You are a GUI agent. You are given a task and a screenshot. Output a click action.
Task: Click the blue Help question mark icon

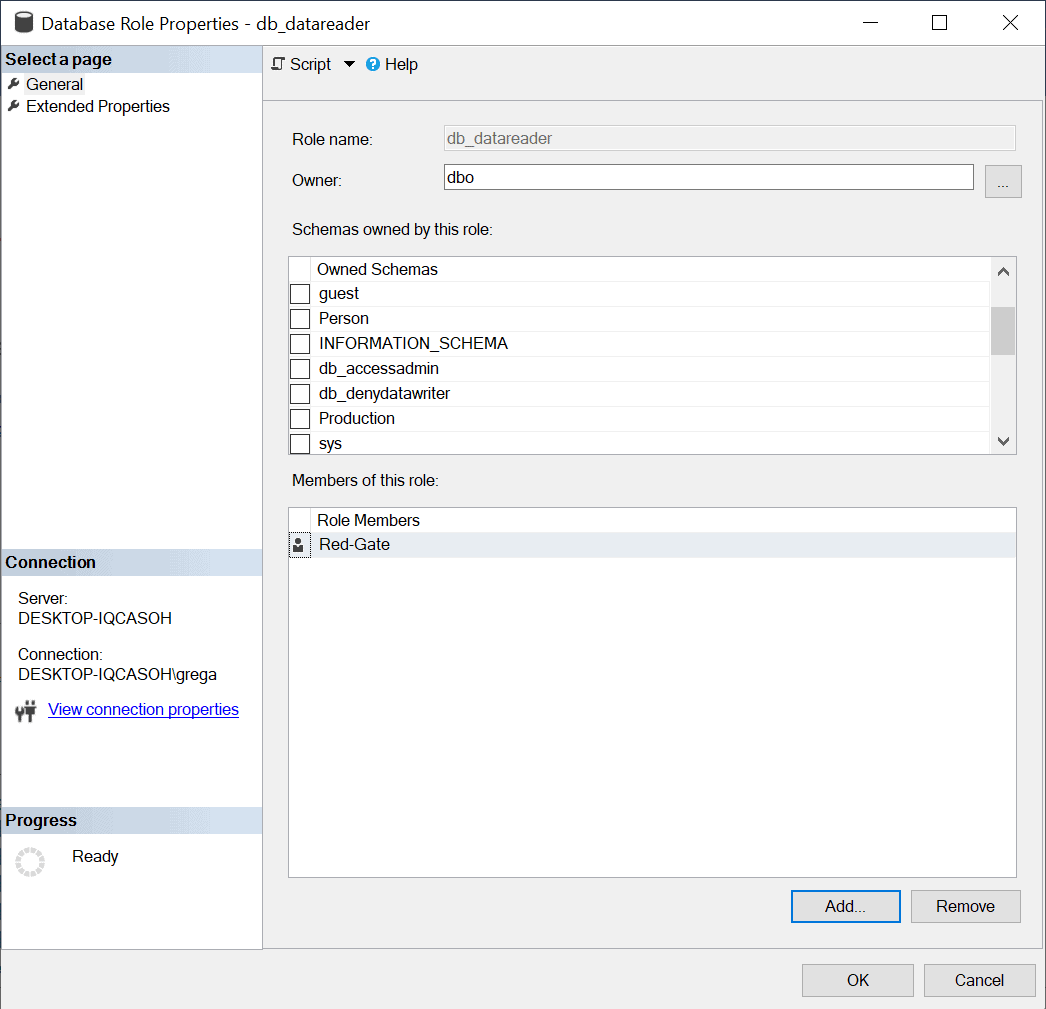click(x=373, y=64)
